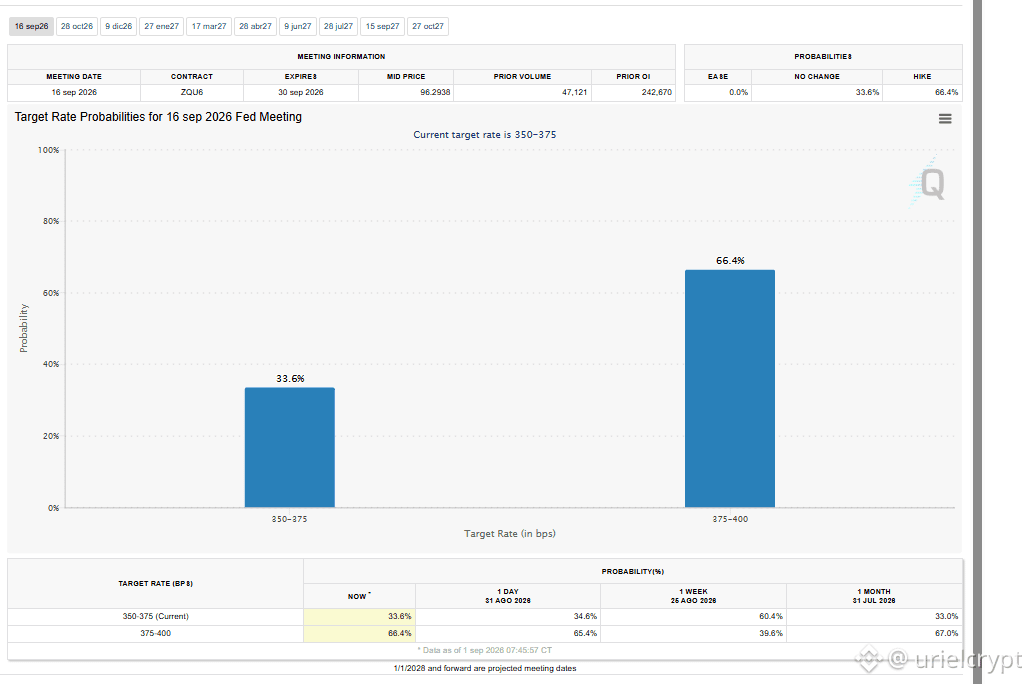
Task: Select the ZQU6 contract cell
Action: tap(192, 93)
